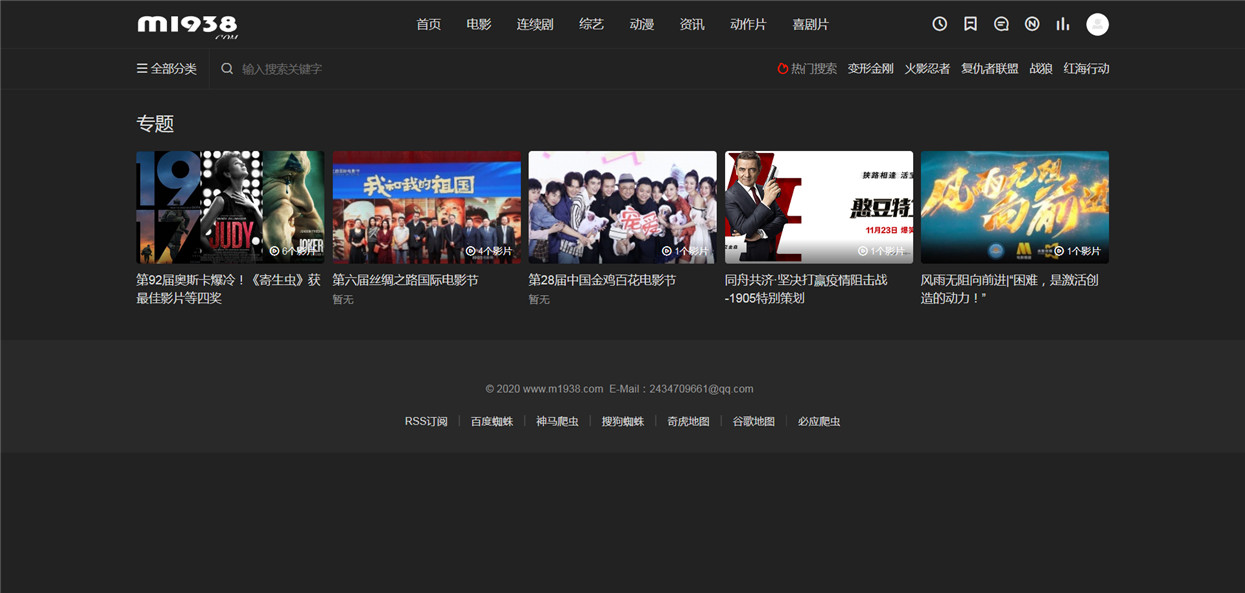
Task: Expand the 全部分类 category menu
Action: (167, 69)
